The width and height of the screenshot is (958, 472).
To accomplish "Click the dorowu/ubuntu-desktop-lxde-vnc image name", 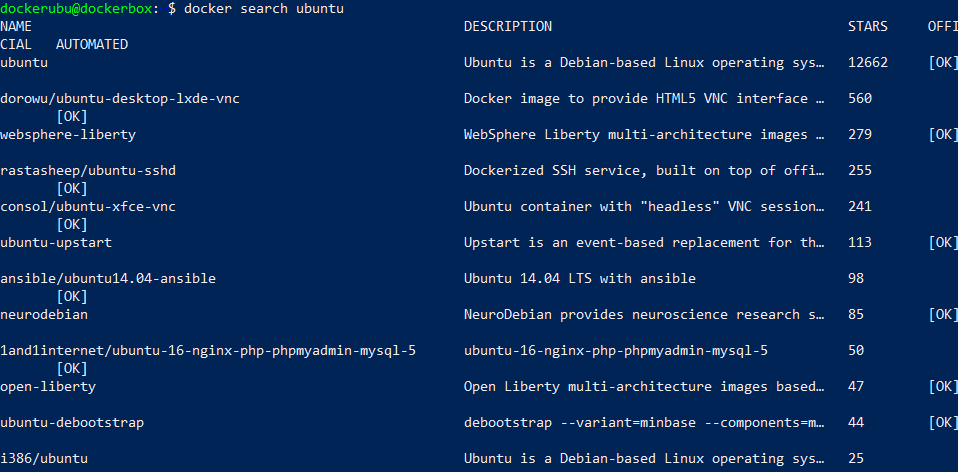I will 120,99.
